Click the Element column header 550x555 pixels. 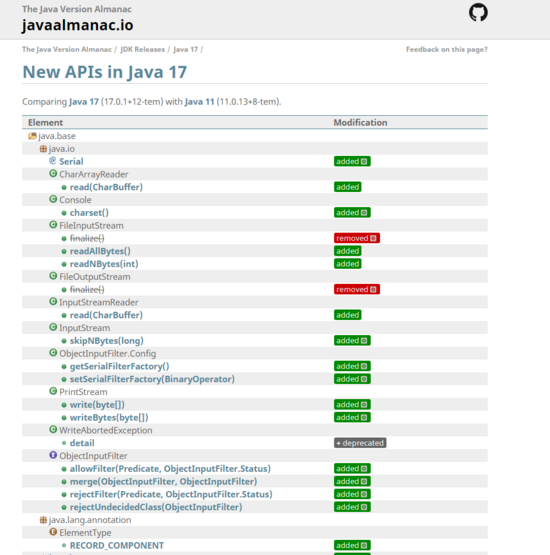pos(45,123)
